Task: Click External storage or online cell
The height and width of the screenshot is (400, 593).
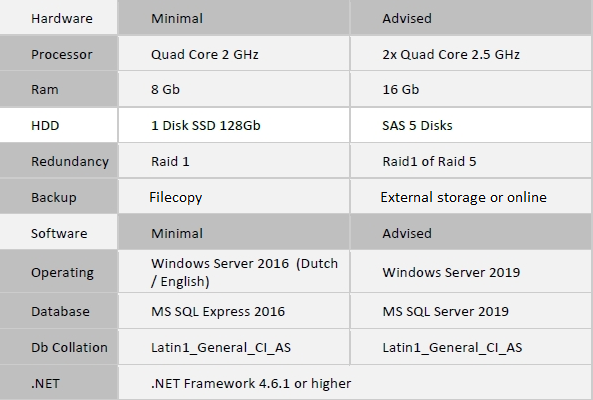Action: (471, 197)
